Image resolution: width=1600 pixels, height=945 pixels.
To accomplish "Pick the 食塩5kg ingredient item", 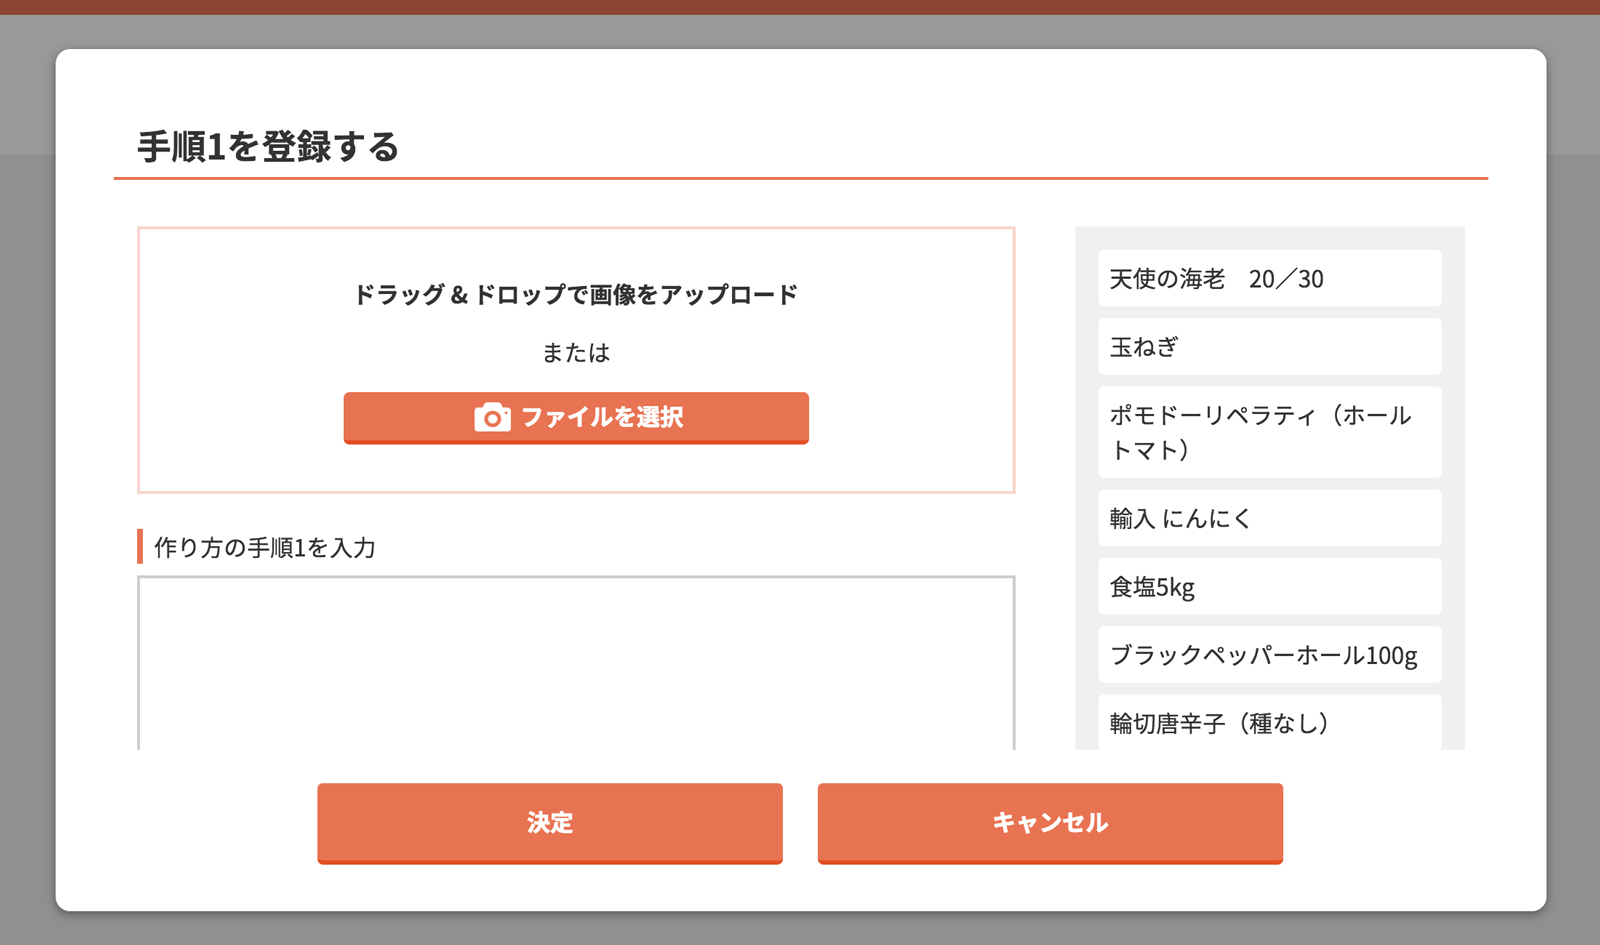I will click(1269, 587).
